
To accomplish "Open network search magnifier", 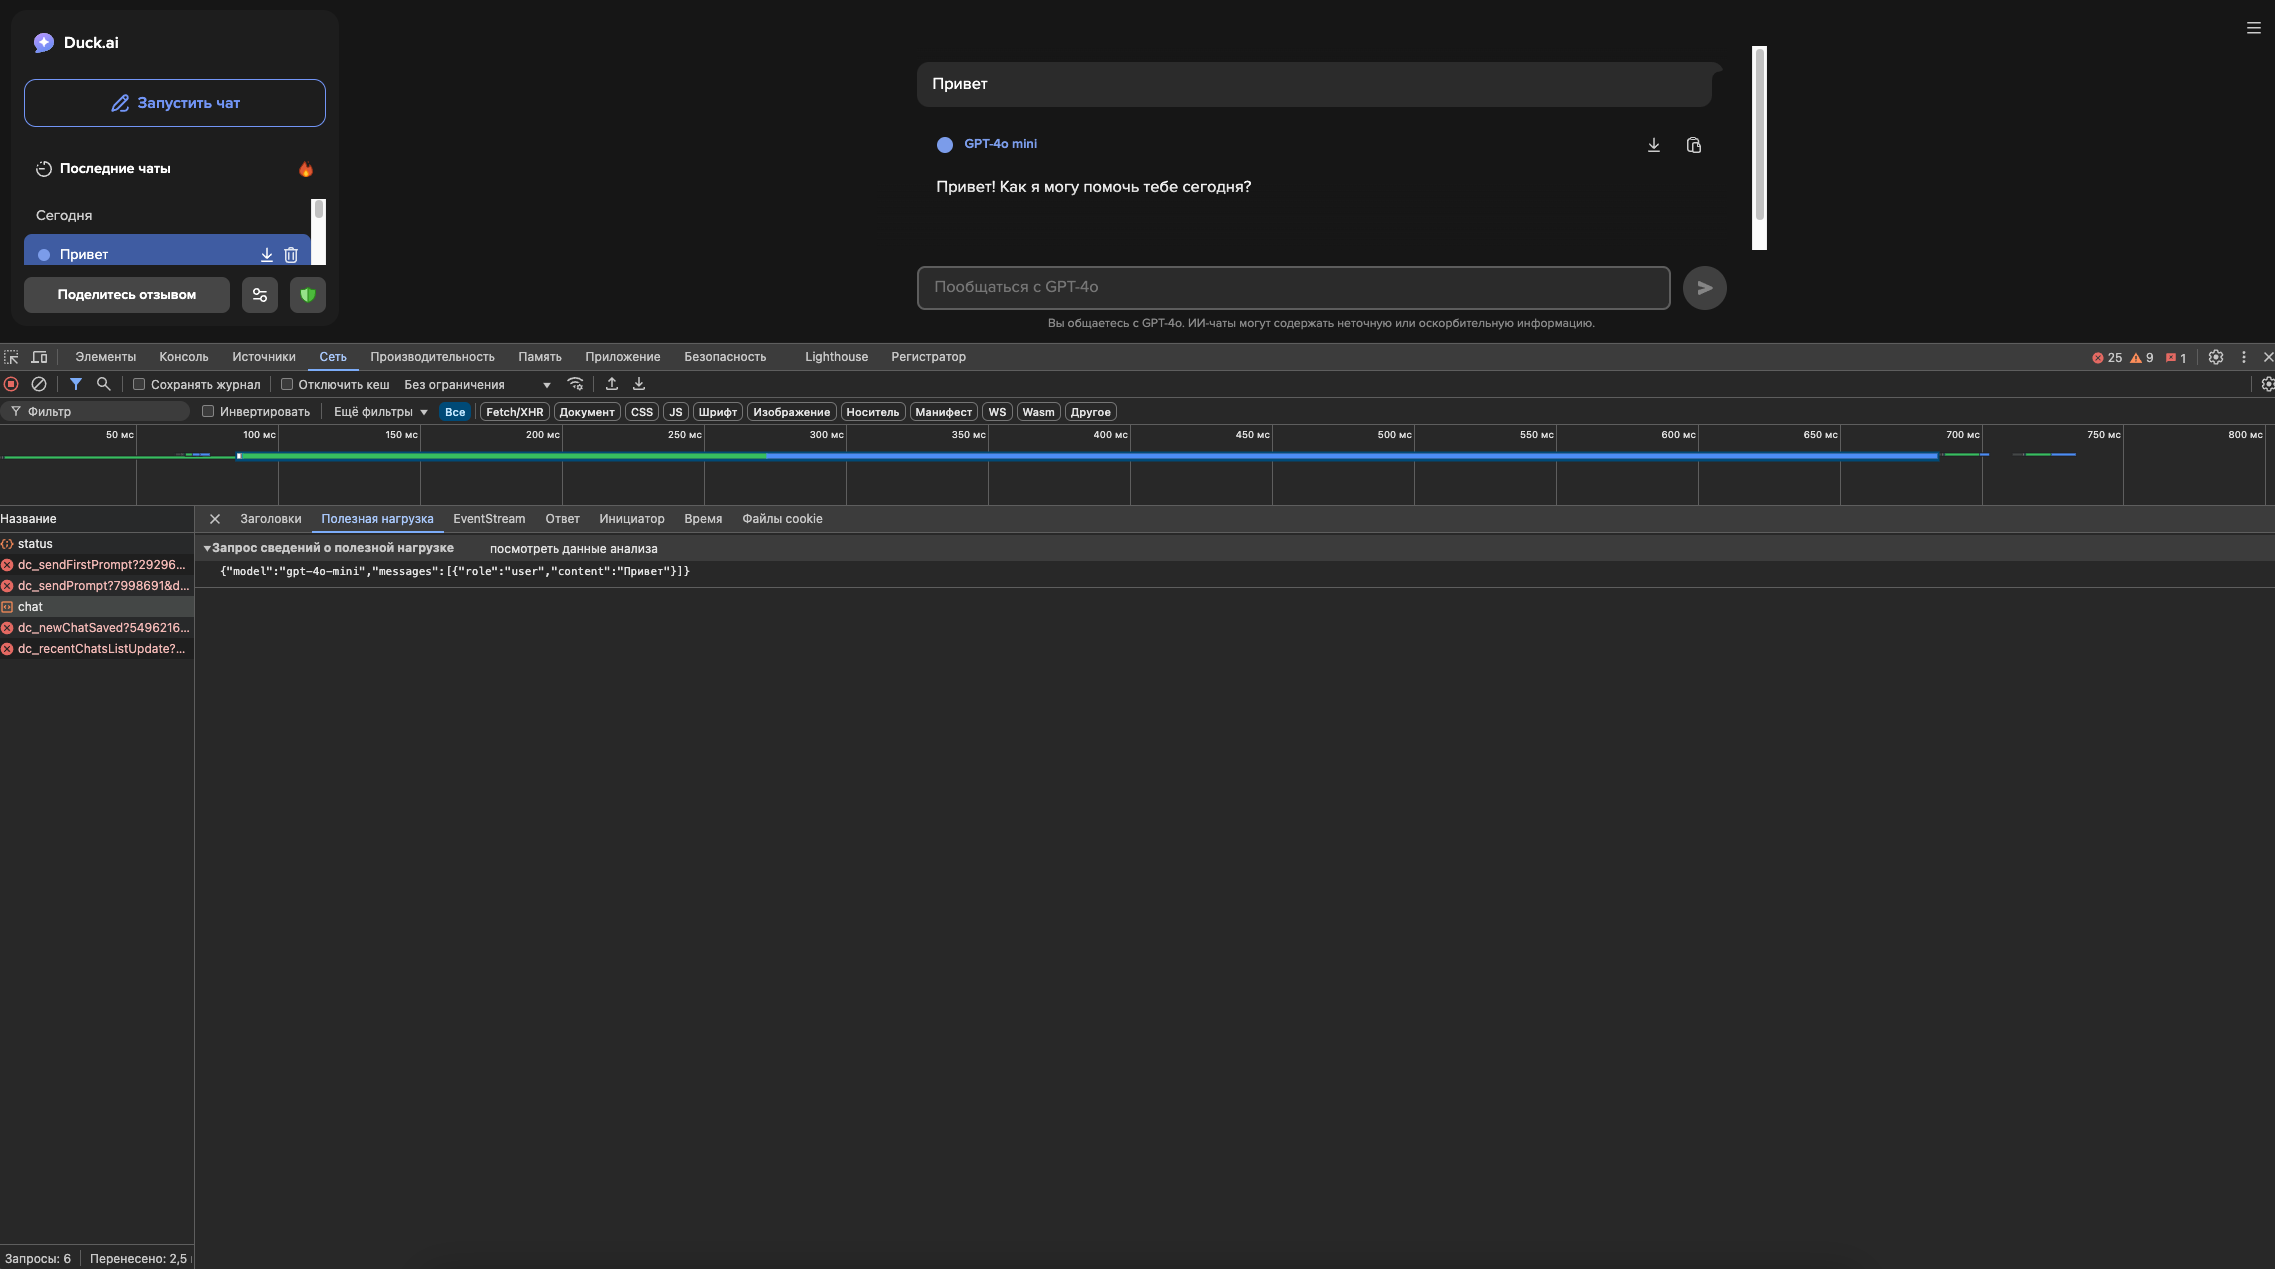I will pos(103,384).
